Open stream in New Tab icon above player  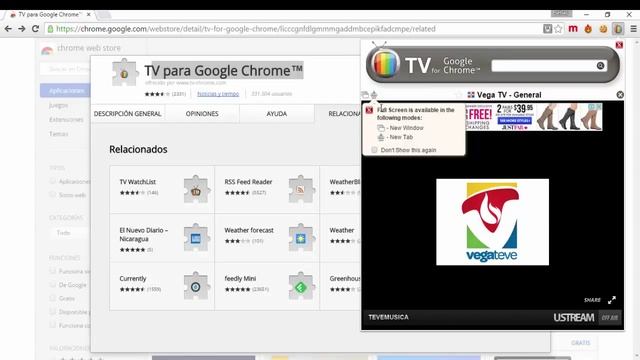(374, 95)
